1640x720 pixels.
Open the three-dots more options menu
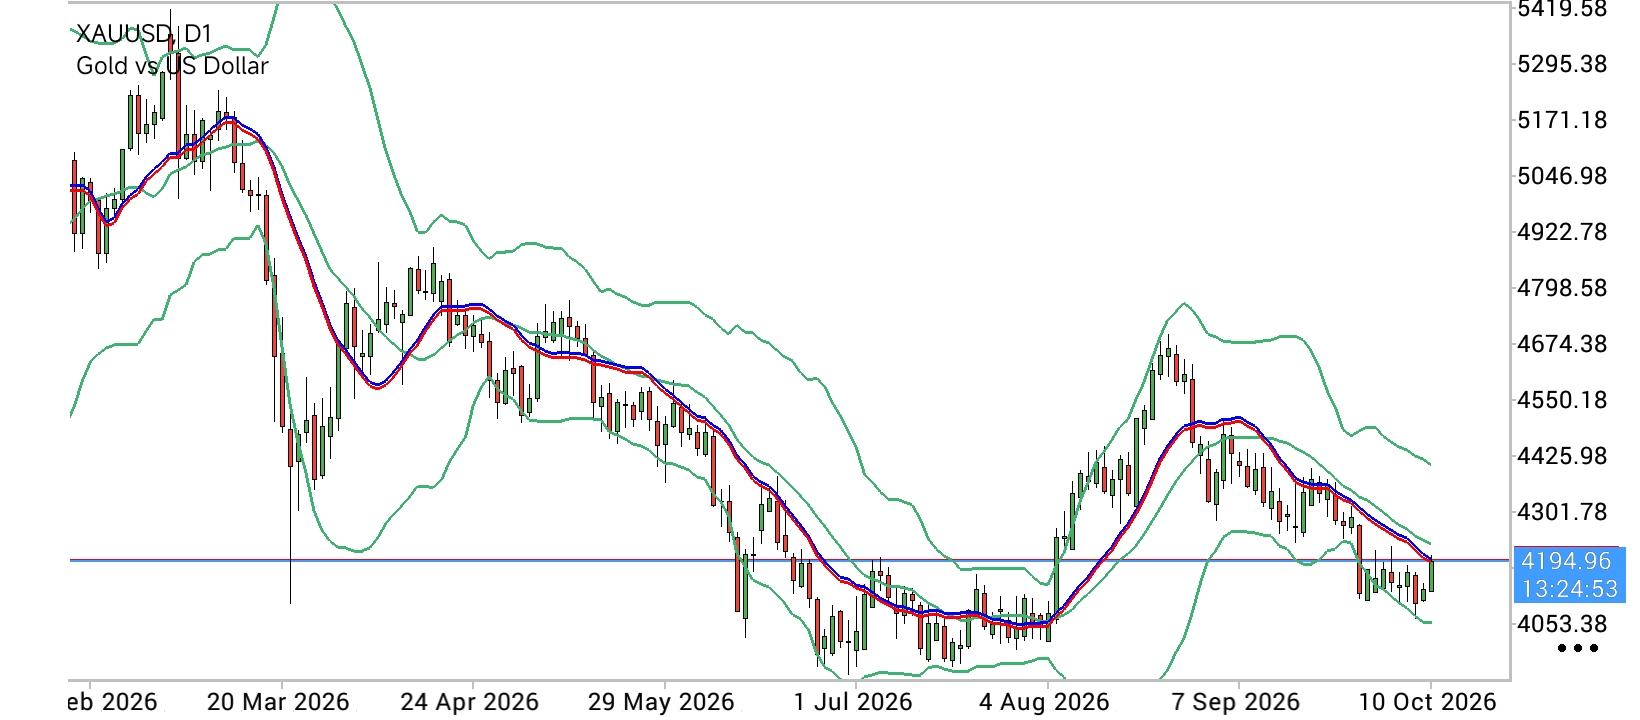pos(1578,648)
